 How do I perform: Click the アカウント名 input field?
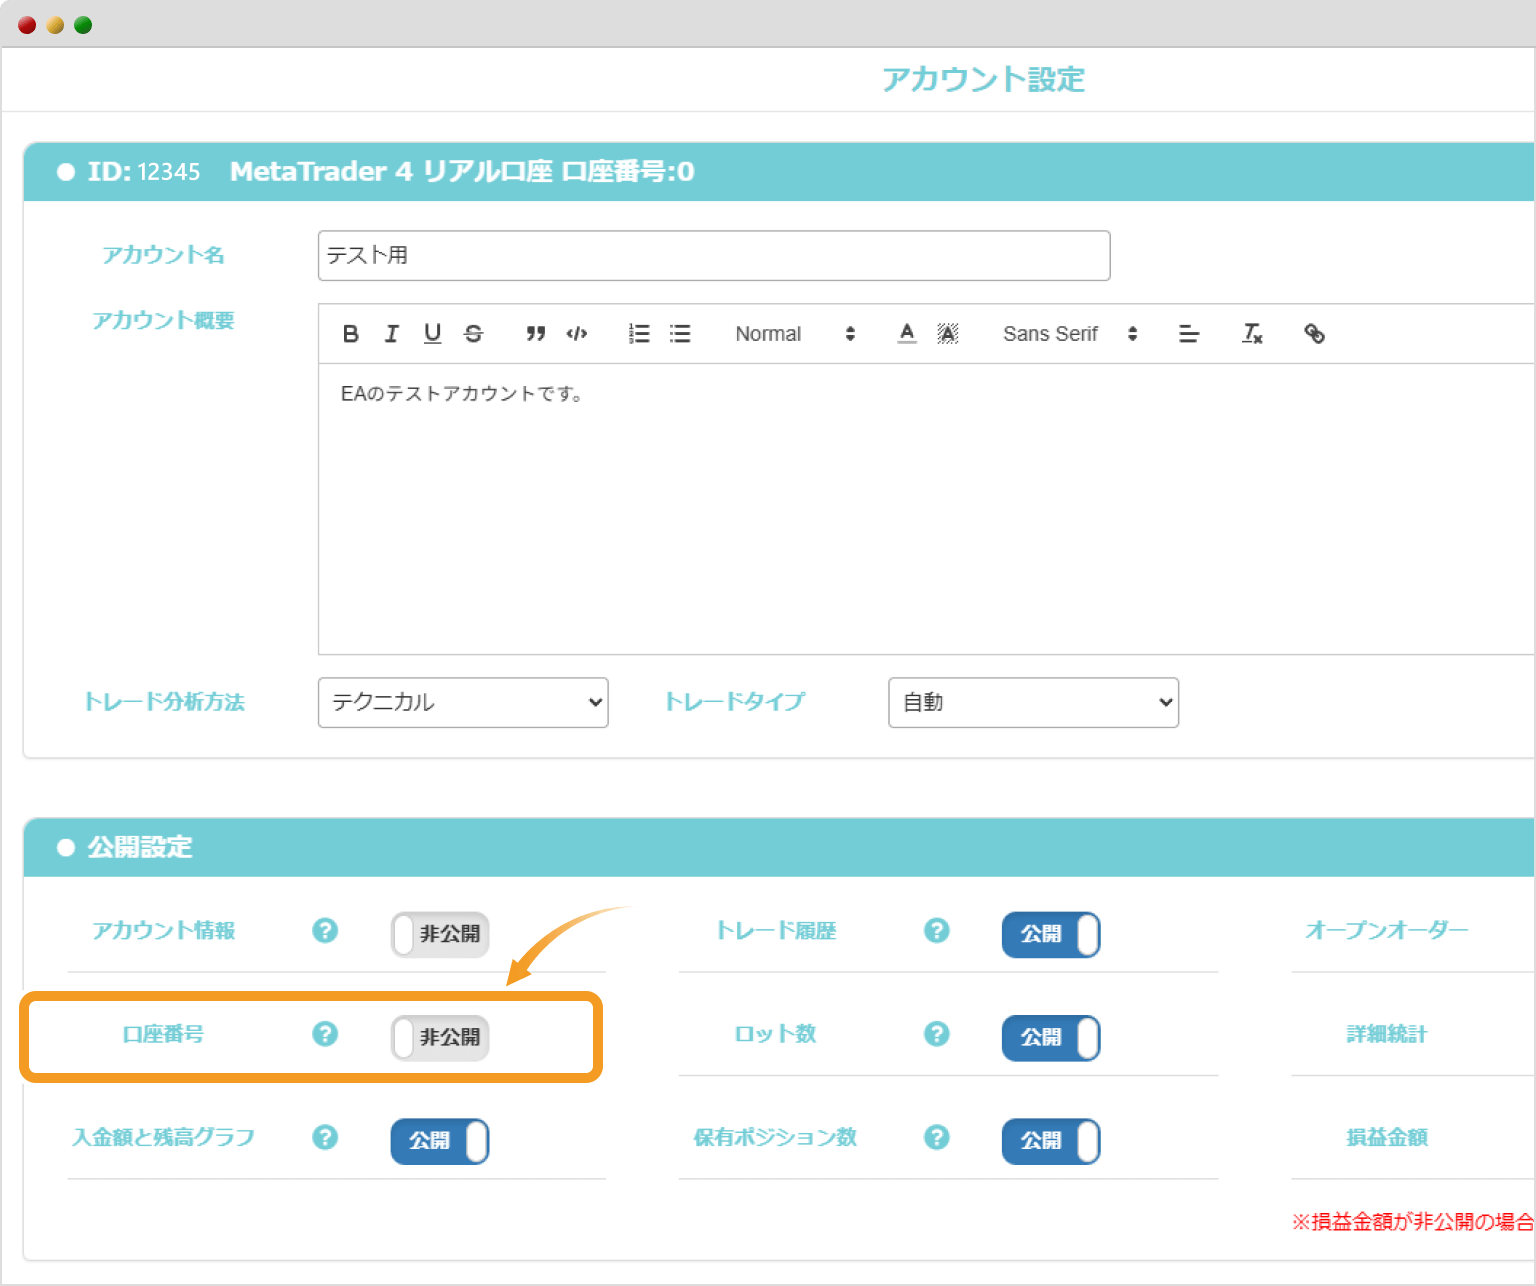(713, 255)
